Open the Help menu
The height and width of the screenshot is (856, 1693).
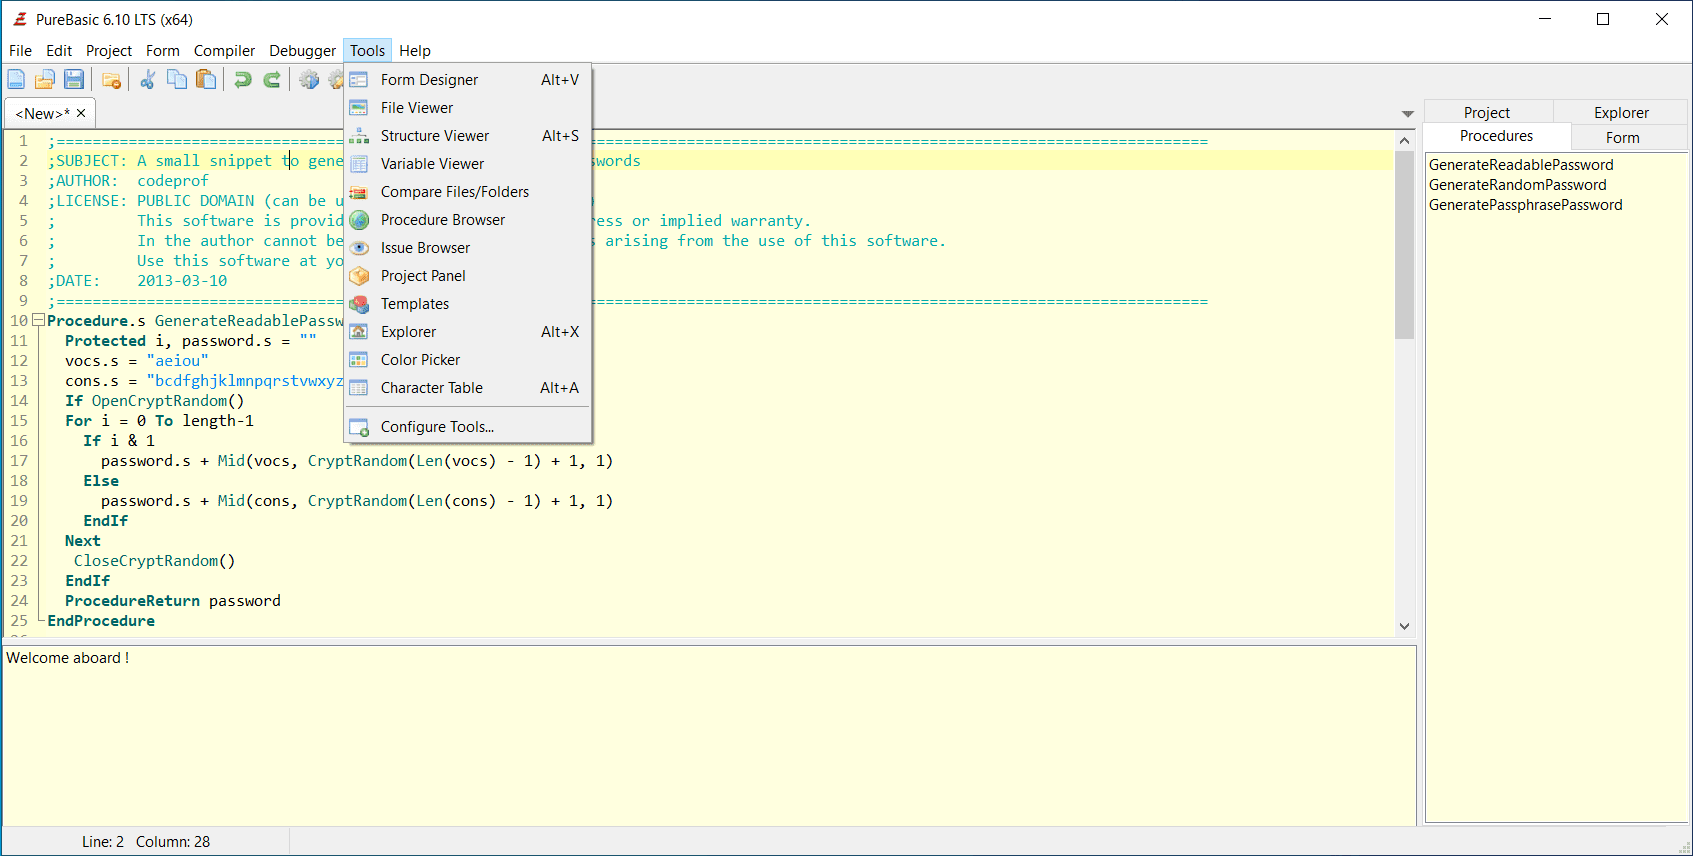415,51
